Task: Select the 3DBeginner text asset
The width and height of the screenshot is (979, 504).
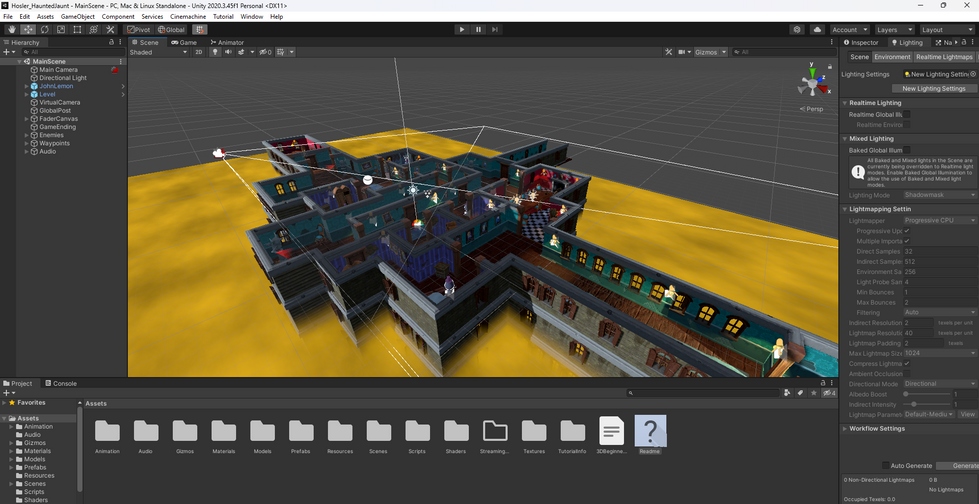Action: [611, 435]
